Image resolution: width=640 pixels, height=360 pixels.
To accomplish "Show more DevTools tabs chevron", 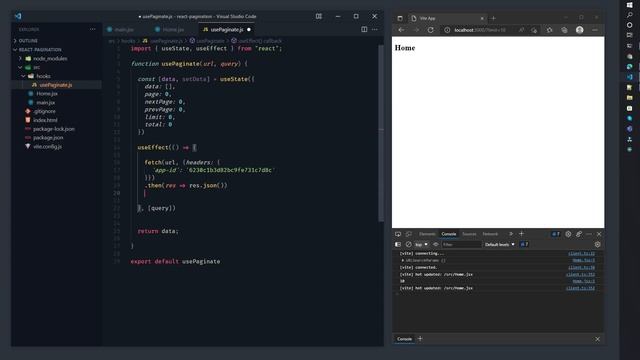I will click(510, 234).
